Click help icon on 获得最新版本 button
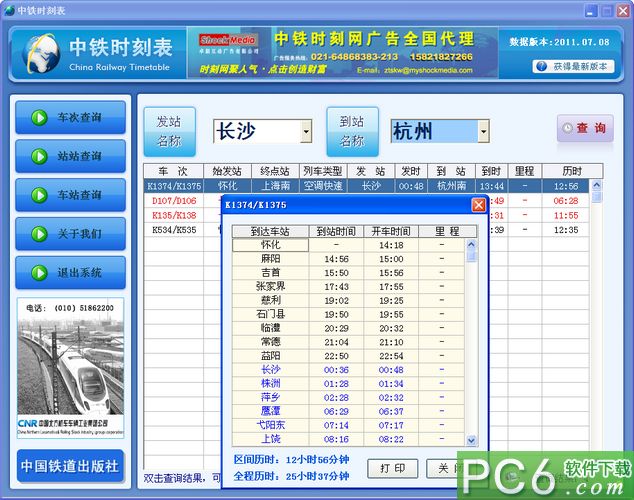 pos(542,66)
